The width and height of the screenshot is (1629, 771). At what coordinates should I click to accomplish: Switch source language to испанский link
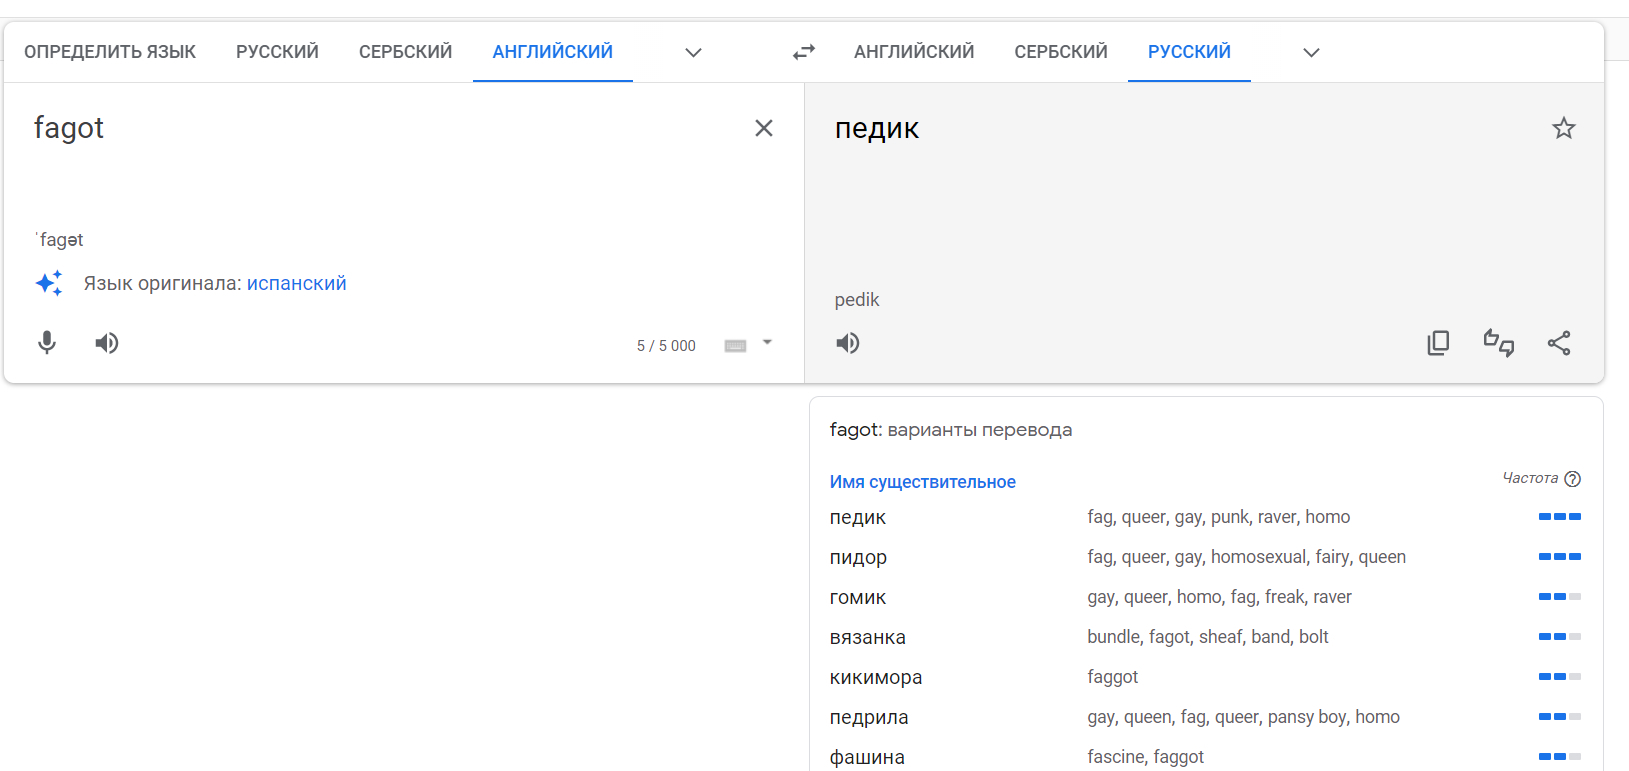click(297, 283)
